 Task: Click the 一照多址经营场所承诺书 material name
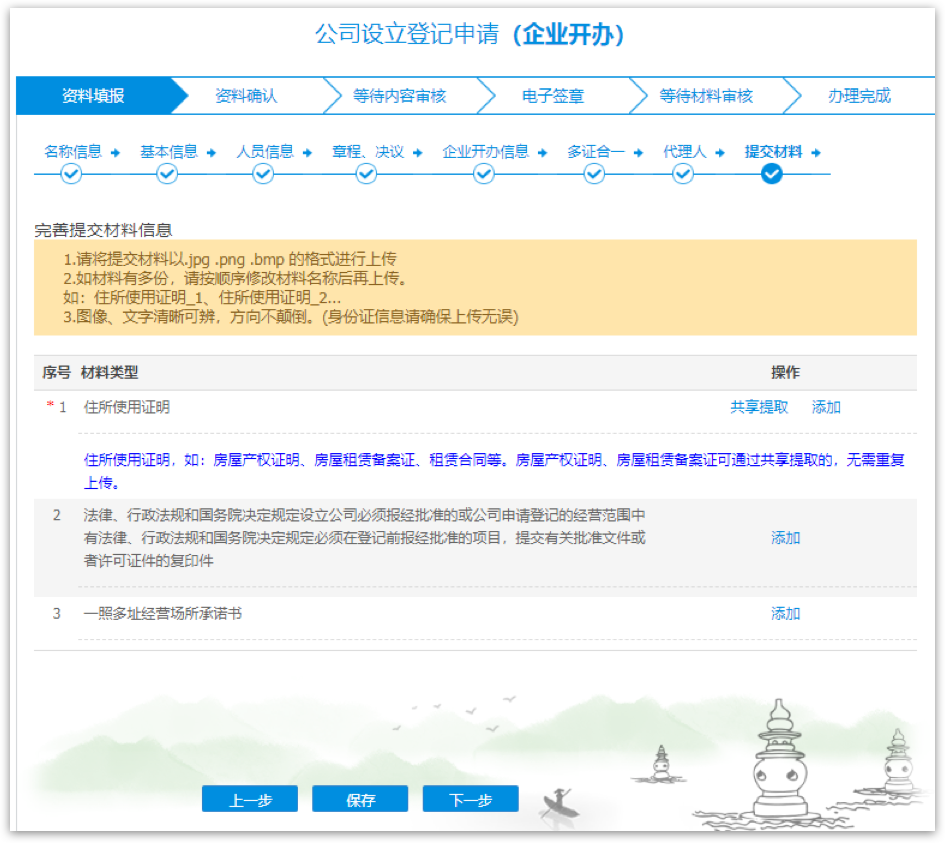163,614
